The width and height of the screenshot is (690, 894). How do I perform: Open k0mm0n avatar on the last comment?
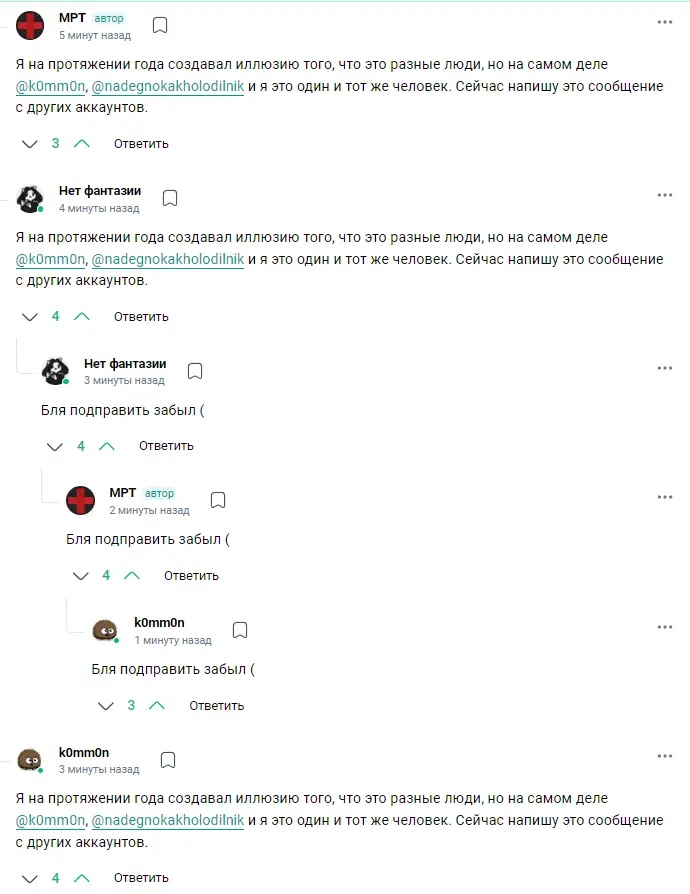pyautogui.click(x=30, y=760)
